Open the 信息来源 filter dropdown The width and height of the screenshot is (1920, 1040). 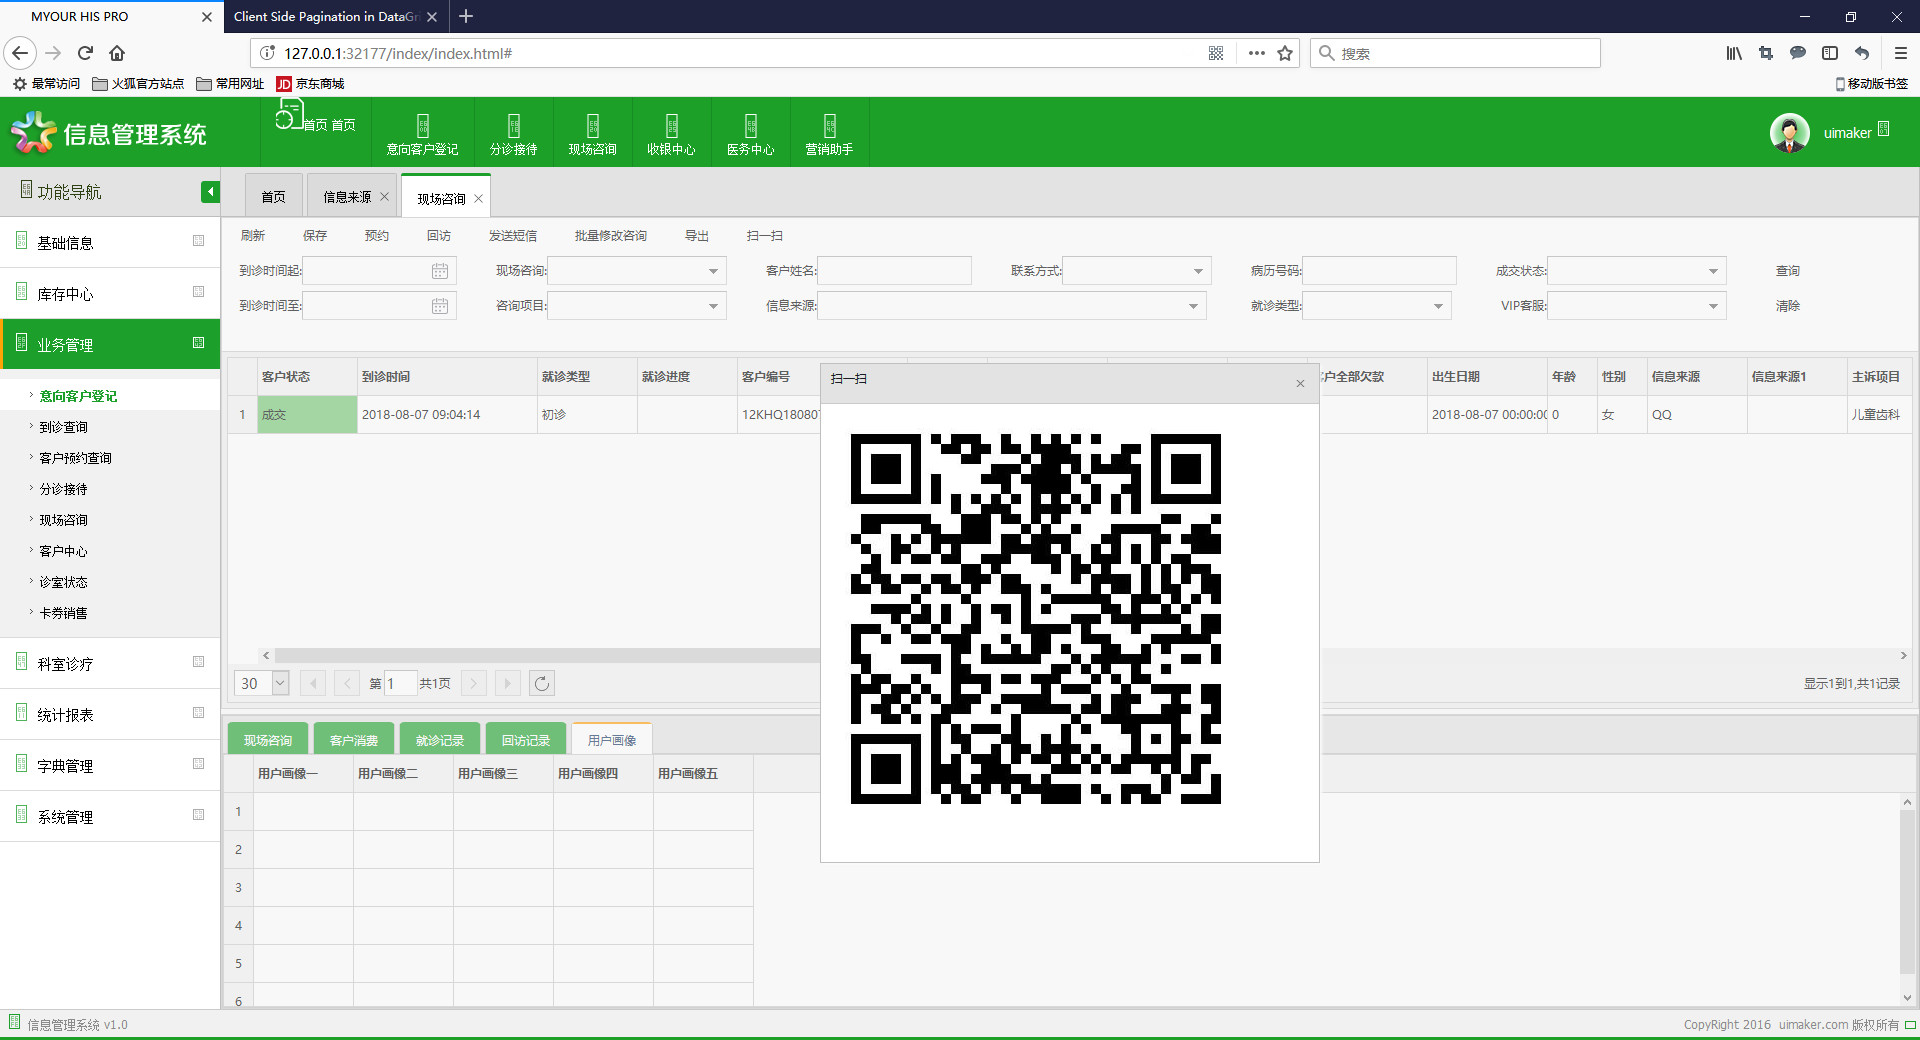pyautogui.click(x=1193, y=306)
